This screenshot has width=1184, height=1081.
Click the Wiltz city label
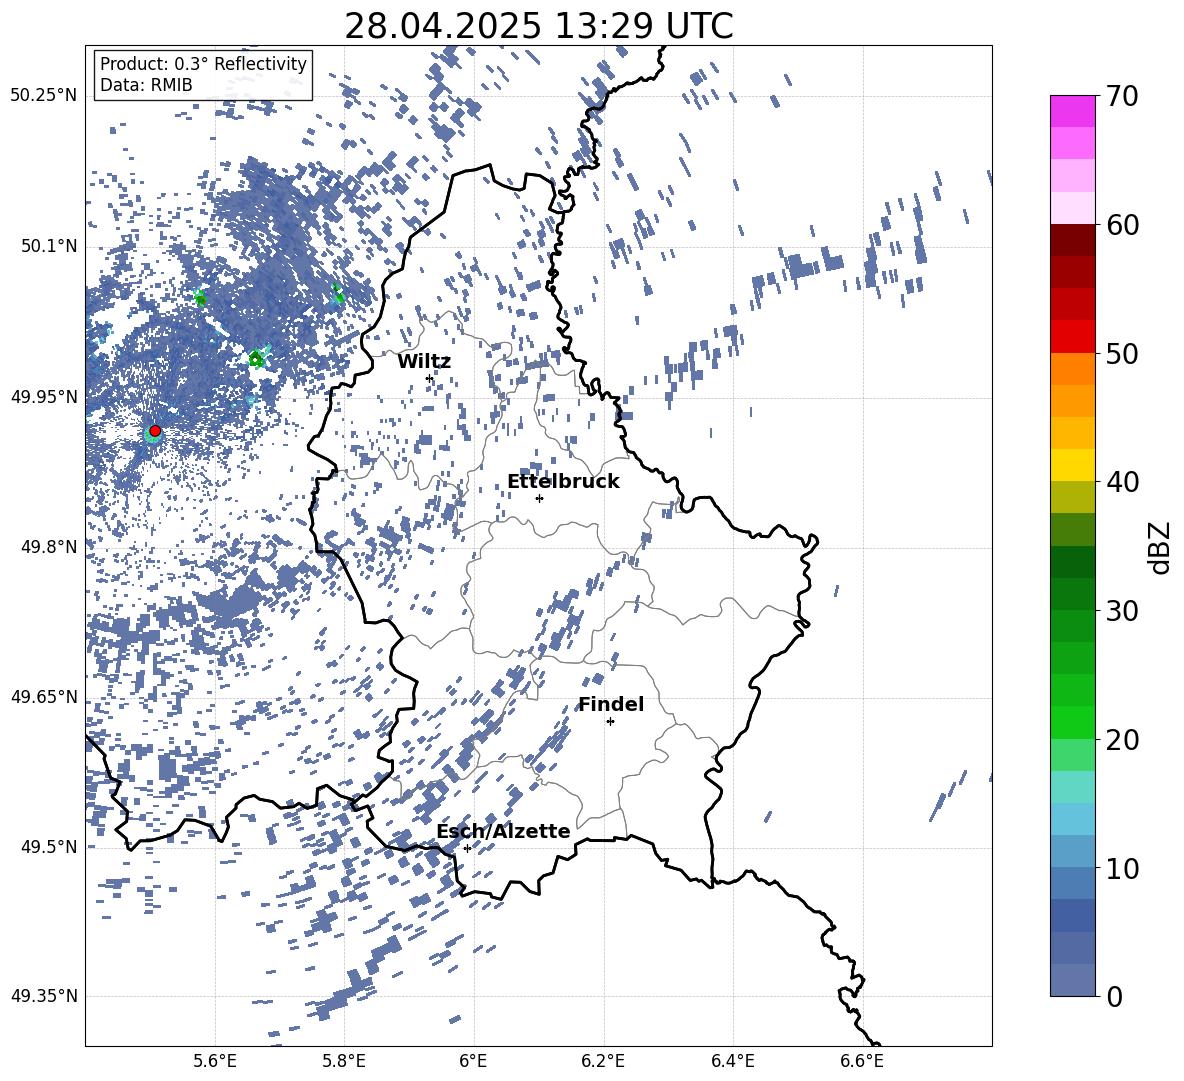click(x=424, y=362)
